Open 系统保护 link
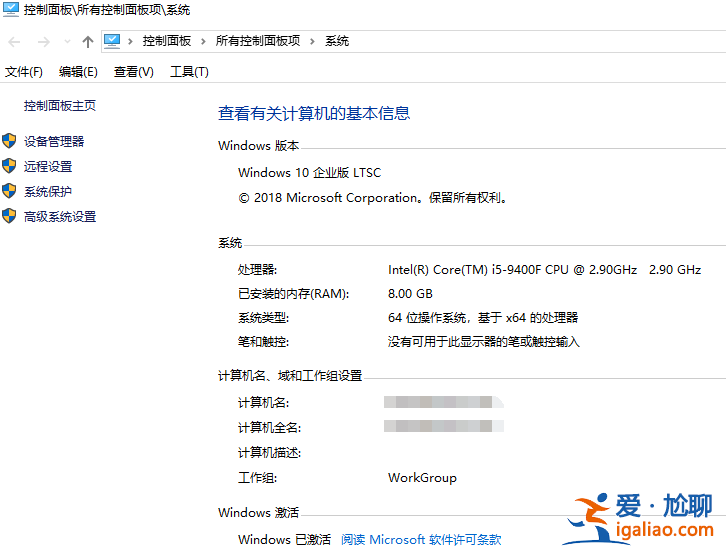The image size is (726, 557). [48, 192]
